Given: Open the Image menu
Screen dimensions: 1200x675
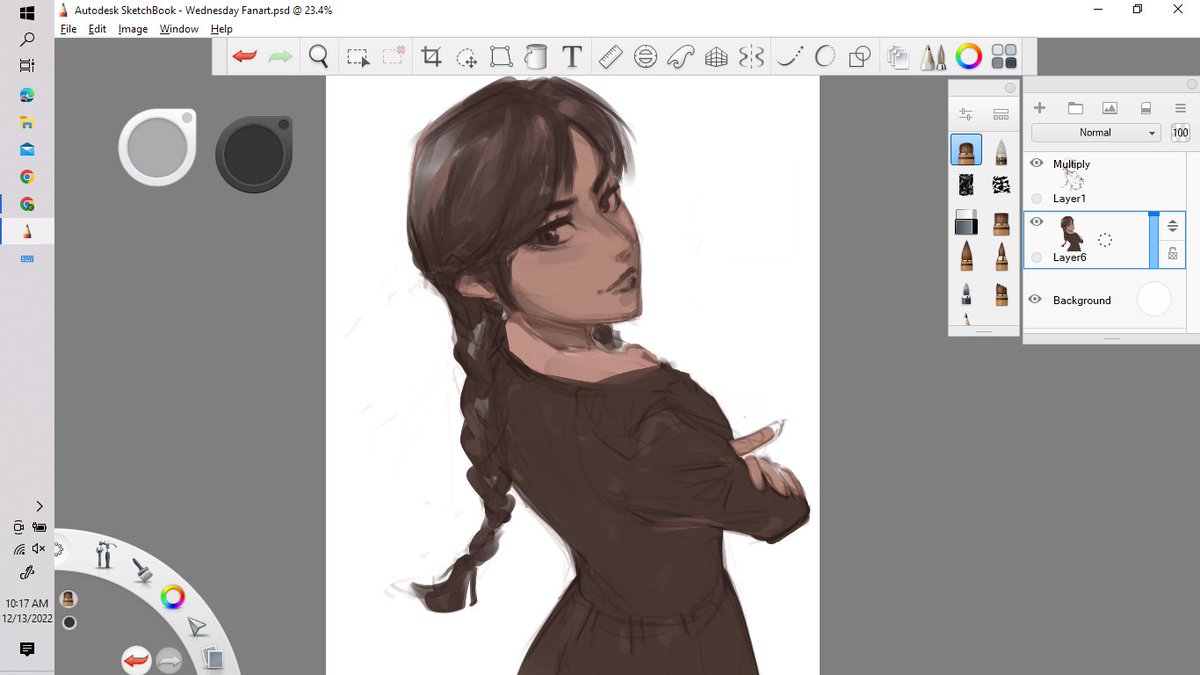Looking at the screenshot, I should point(133,29).
